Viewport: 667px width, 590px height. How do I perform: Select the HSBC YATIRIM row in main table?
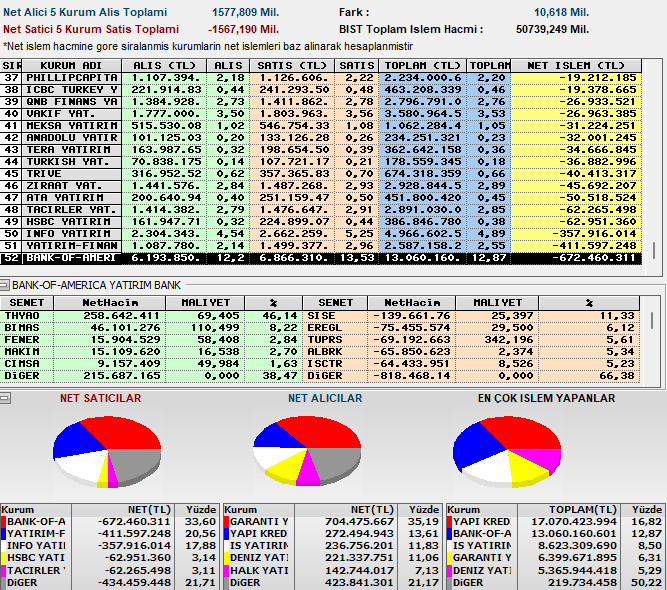coord(321,222)
